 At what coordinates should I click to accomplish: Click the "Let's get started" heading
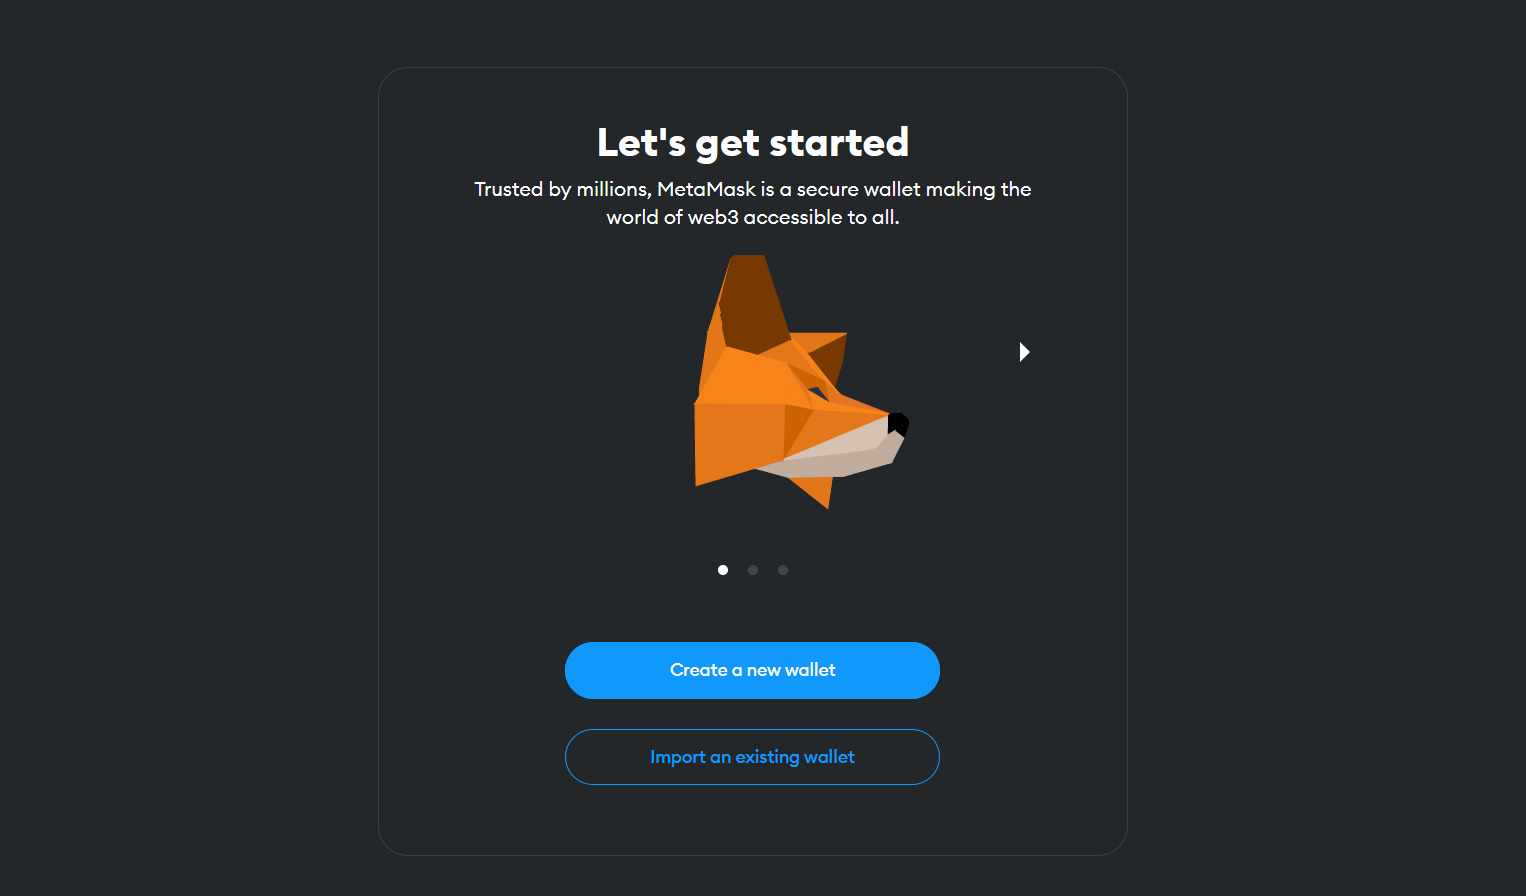click(x=753, y=143)
